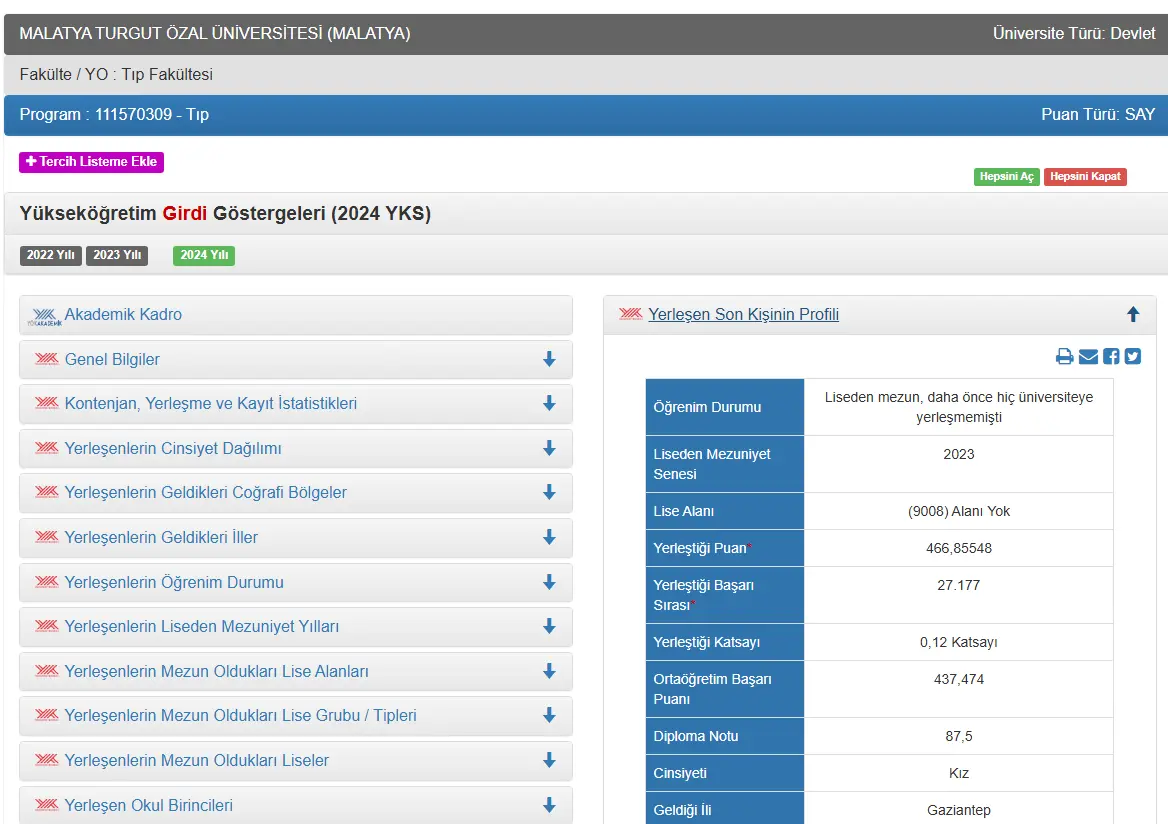Screen dimensions: 1168x824
Task: Click YÖK logo next to Lise Alanları
Action: pos(46,671)
